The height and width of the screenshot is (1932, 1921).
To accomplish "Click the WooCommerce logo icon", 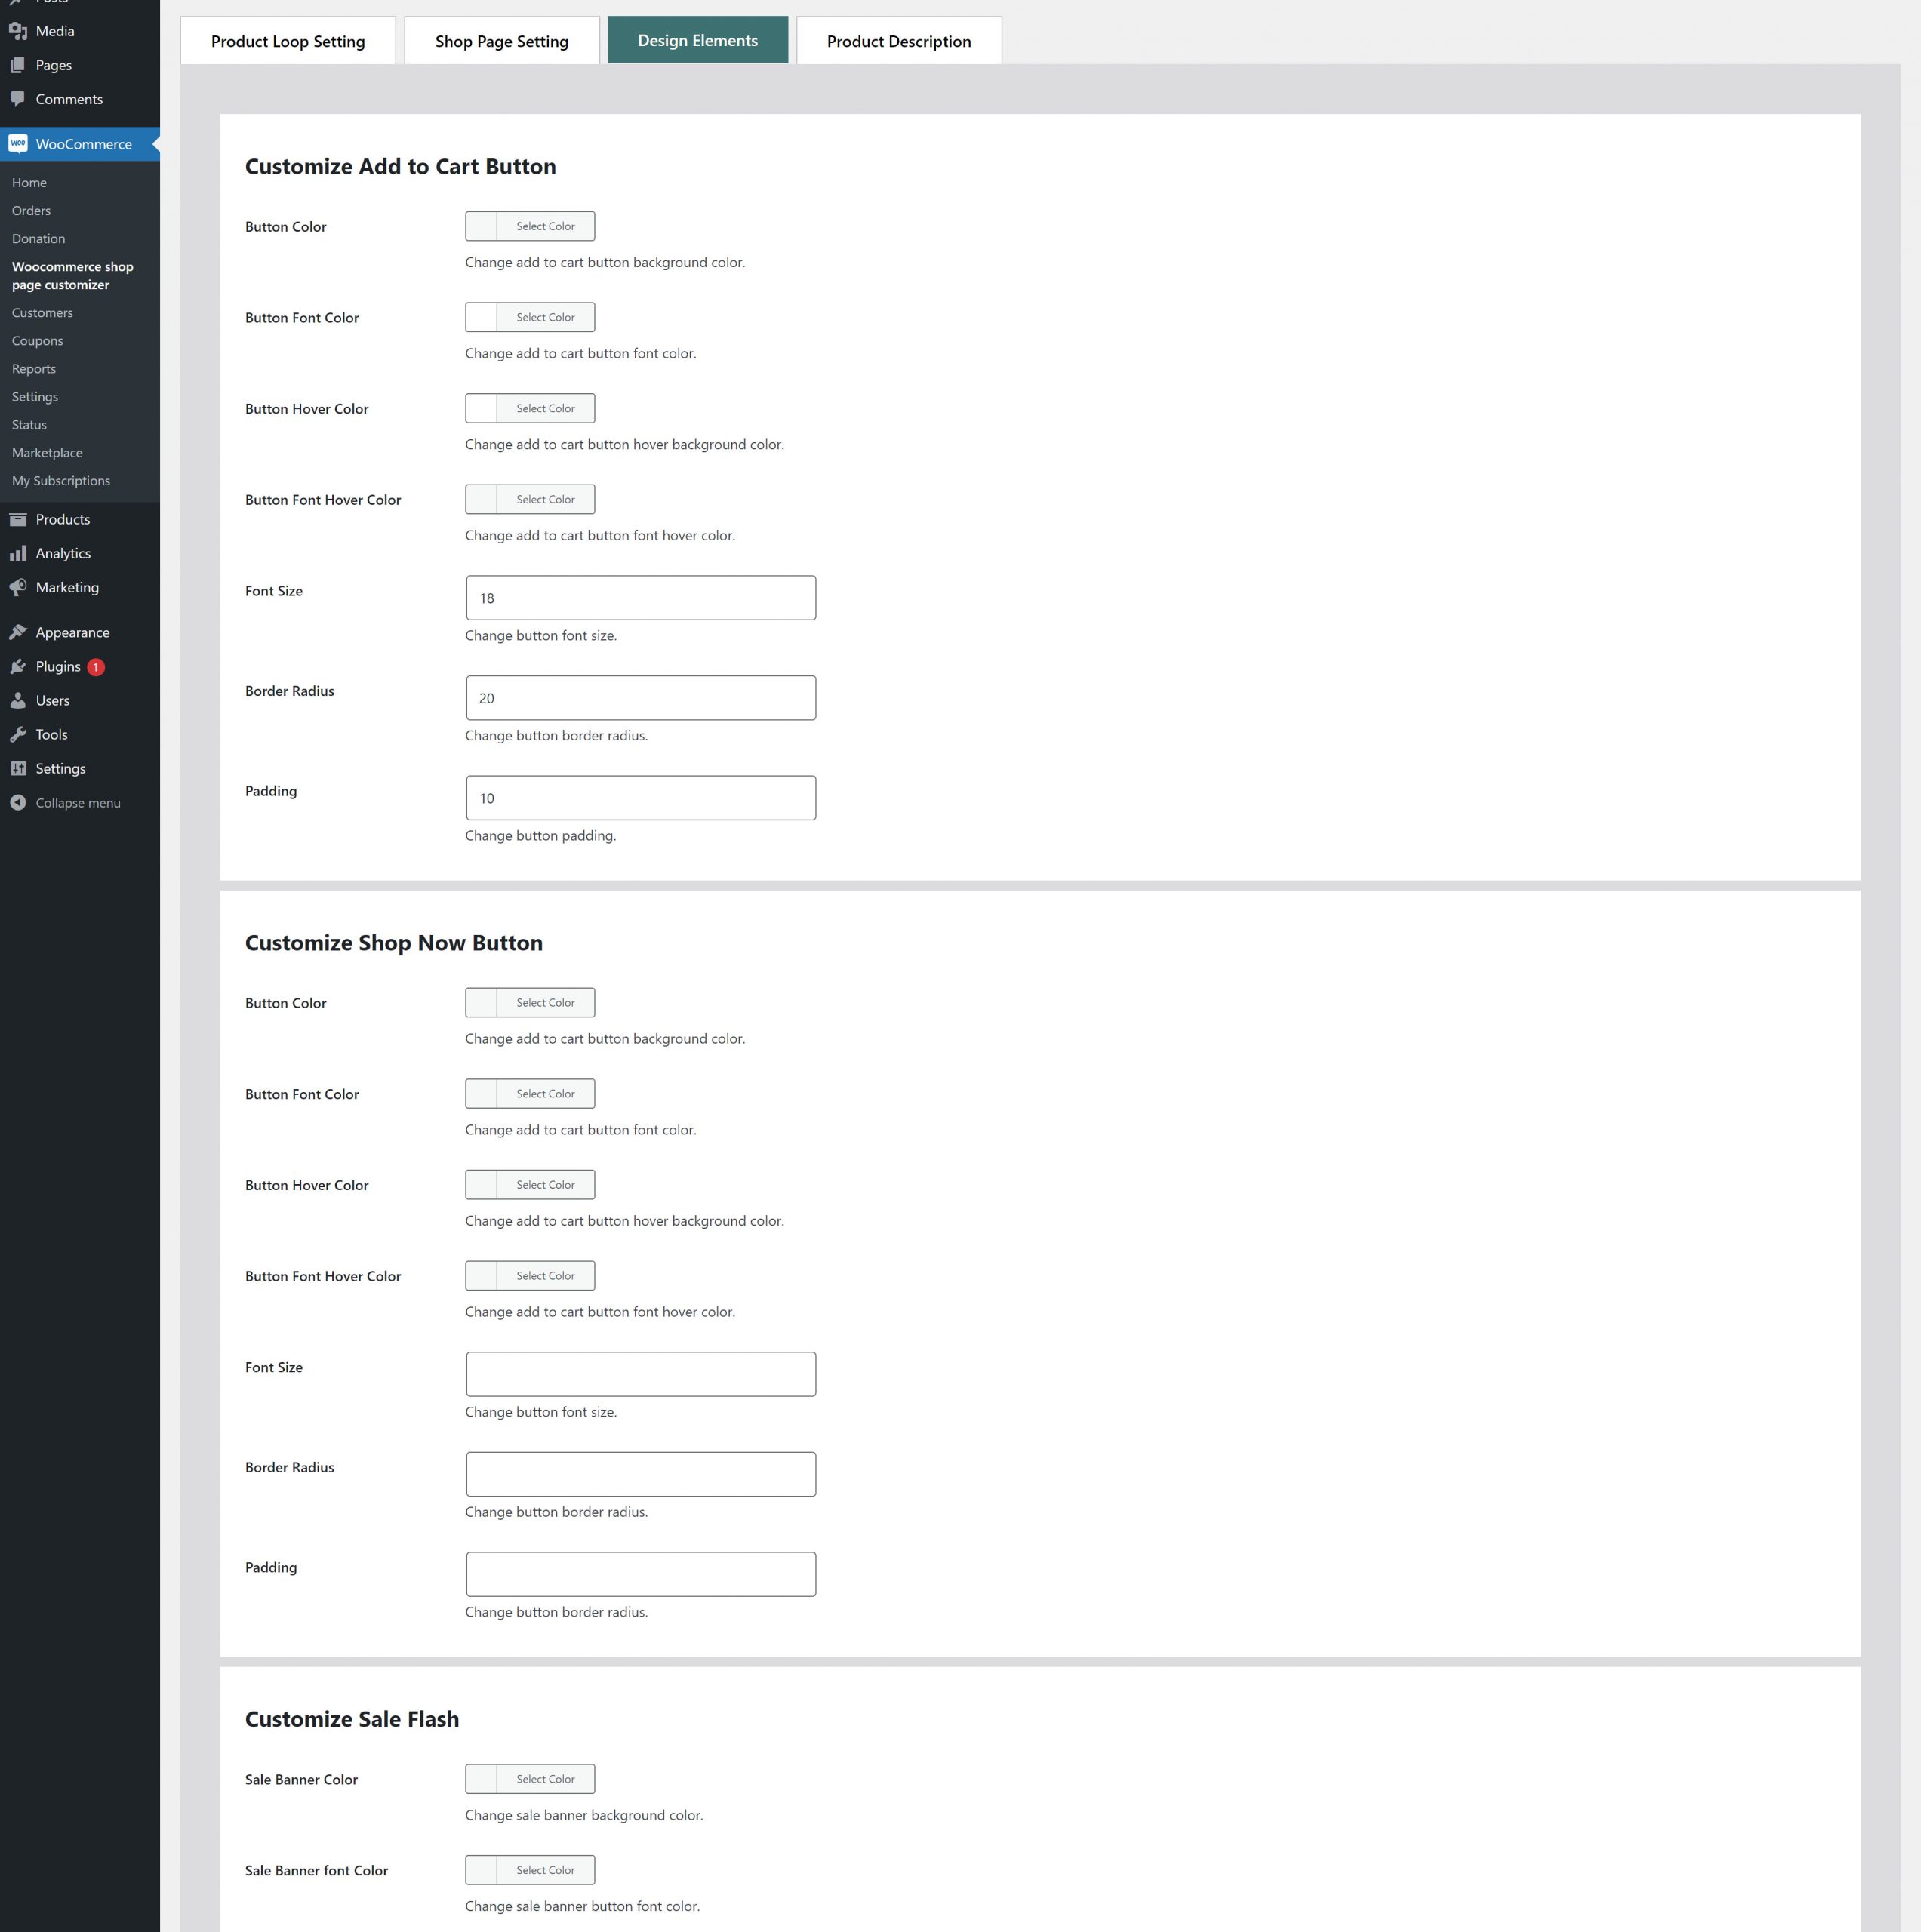I will click(18, 144).
